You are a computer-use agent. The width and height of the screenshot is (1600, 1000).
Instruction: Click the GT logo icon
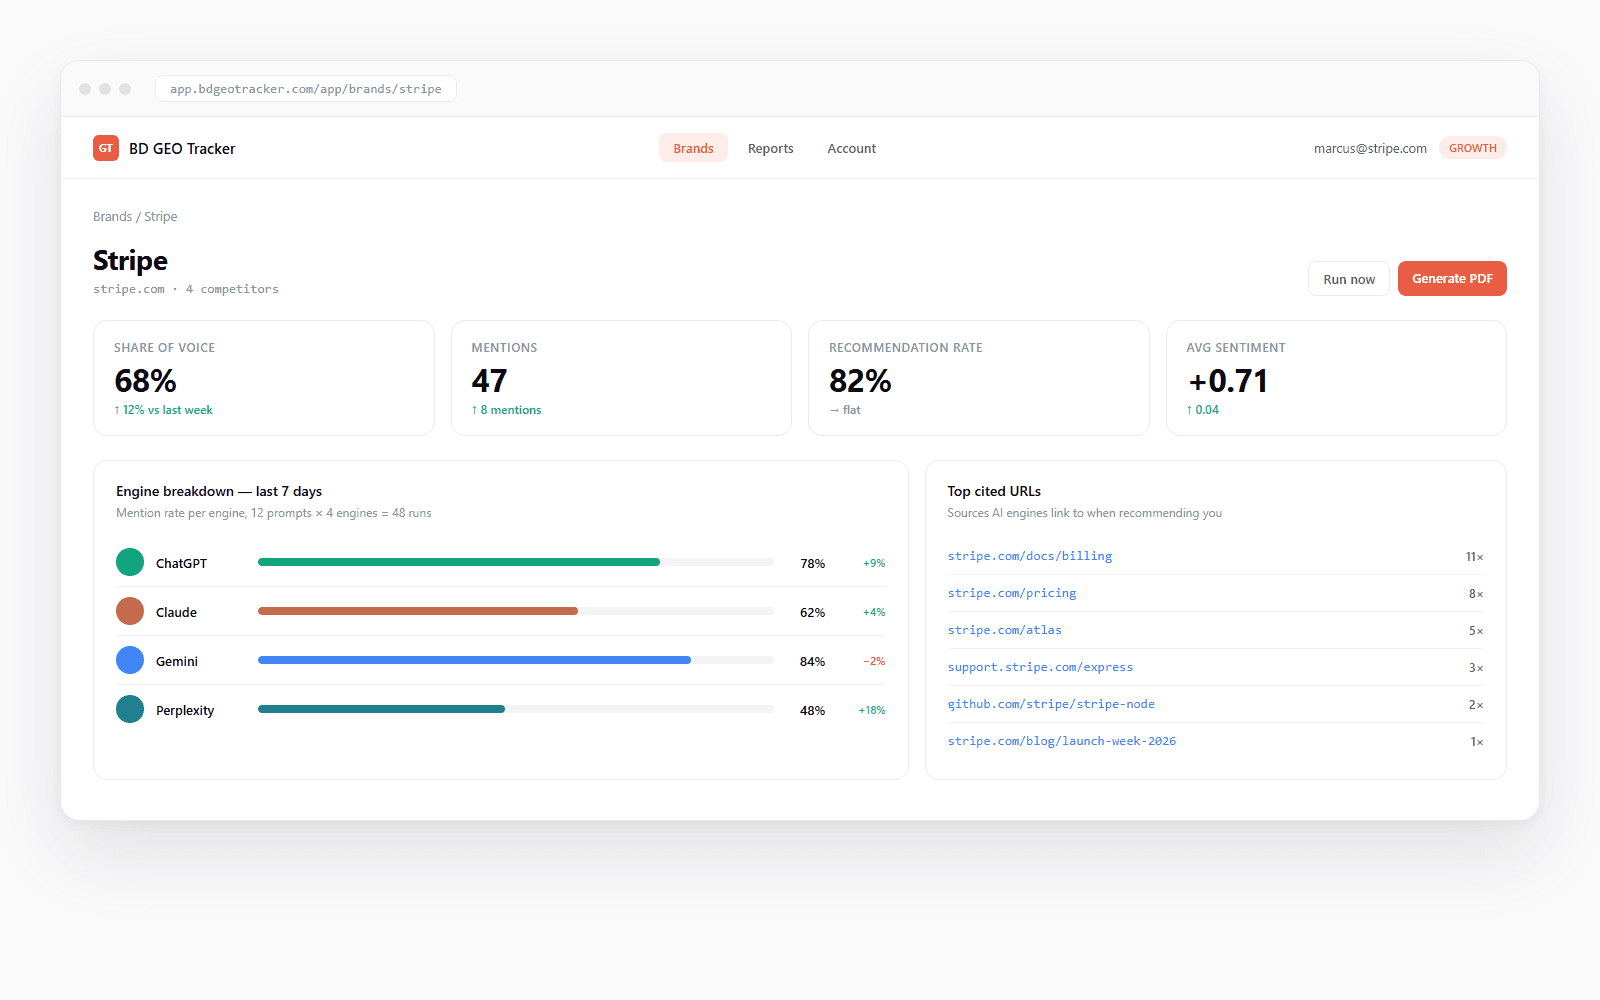(106, 148)
